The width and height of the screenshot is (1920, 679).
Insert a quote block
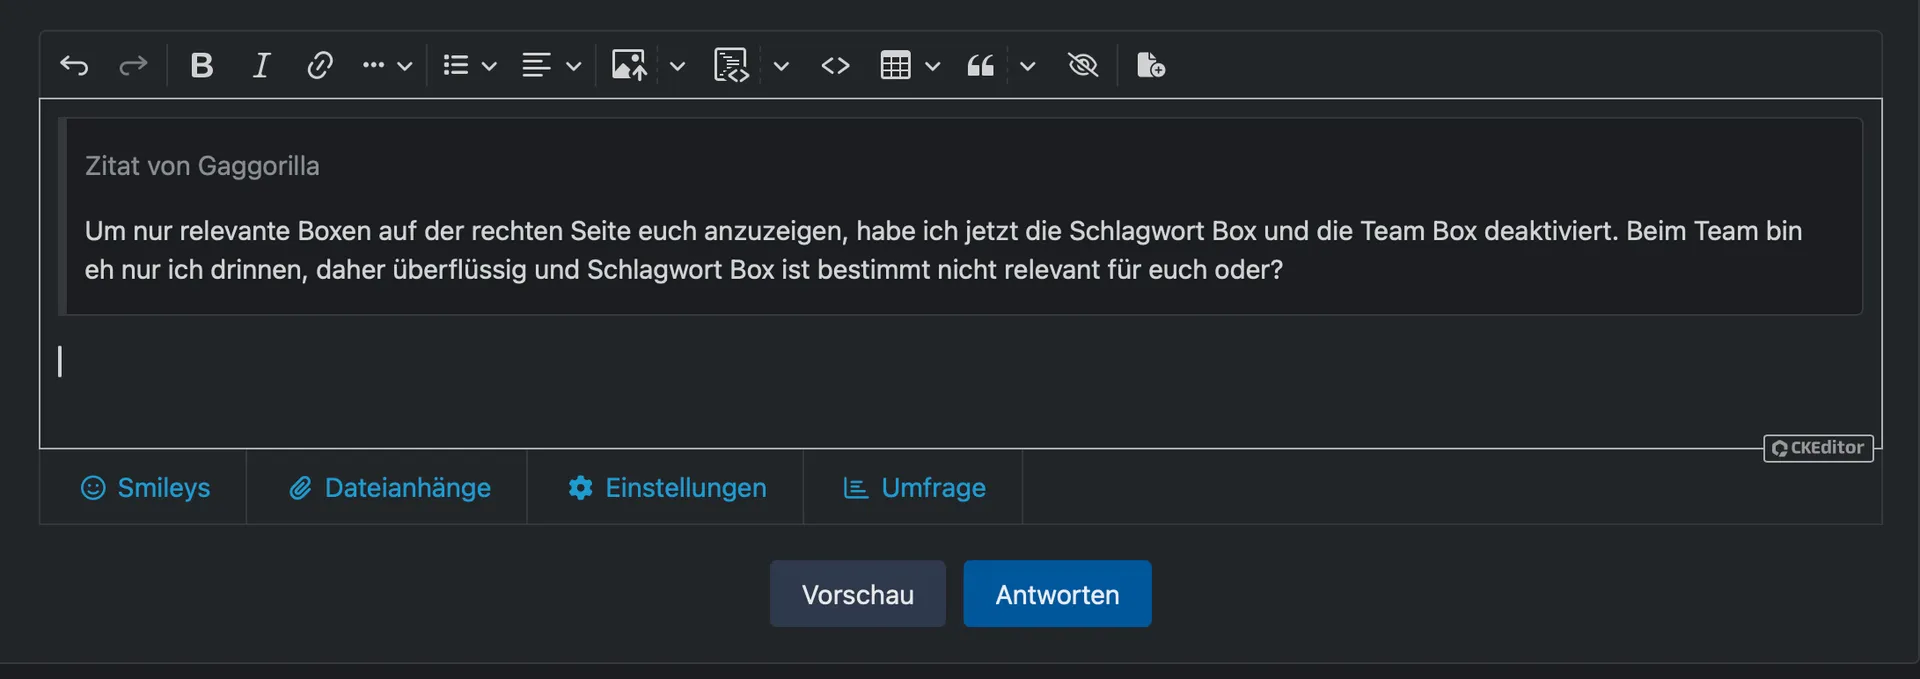coord(980,66)
